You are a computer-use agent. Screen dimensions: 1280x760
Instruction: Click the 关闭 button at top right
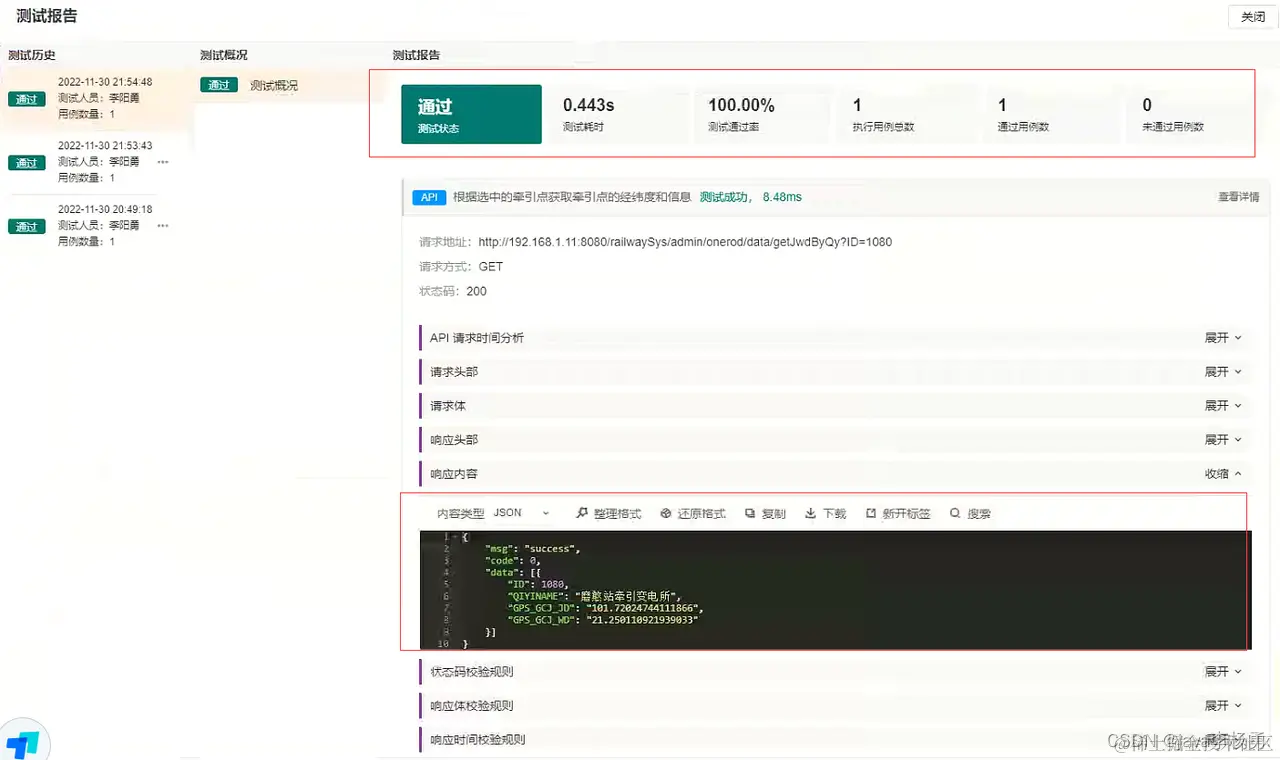1253,17
